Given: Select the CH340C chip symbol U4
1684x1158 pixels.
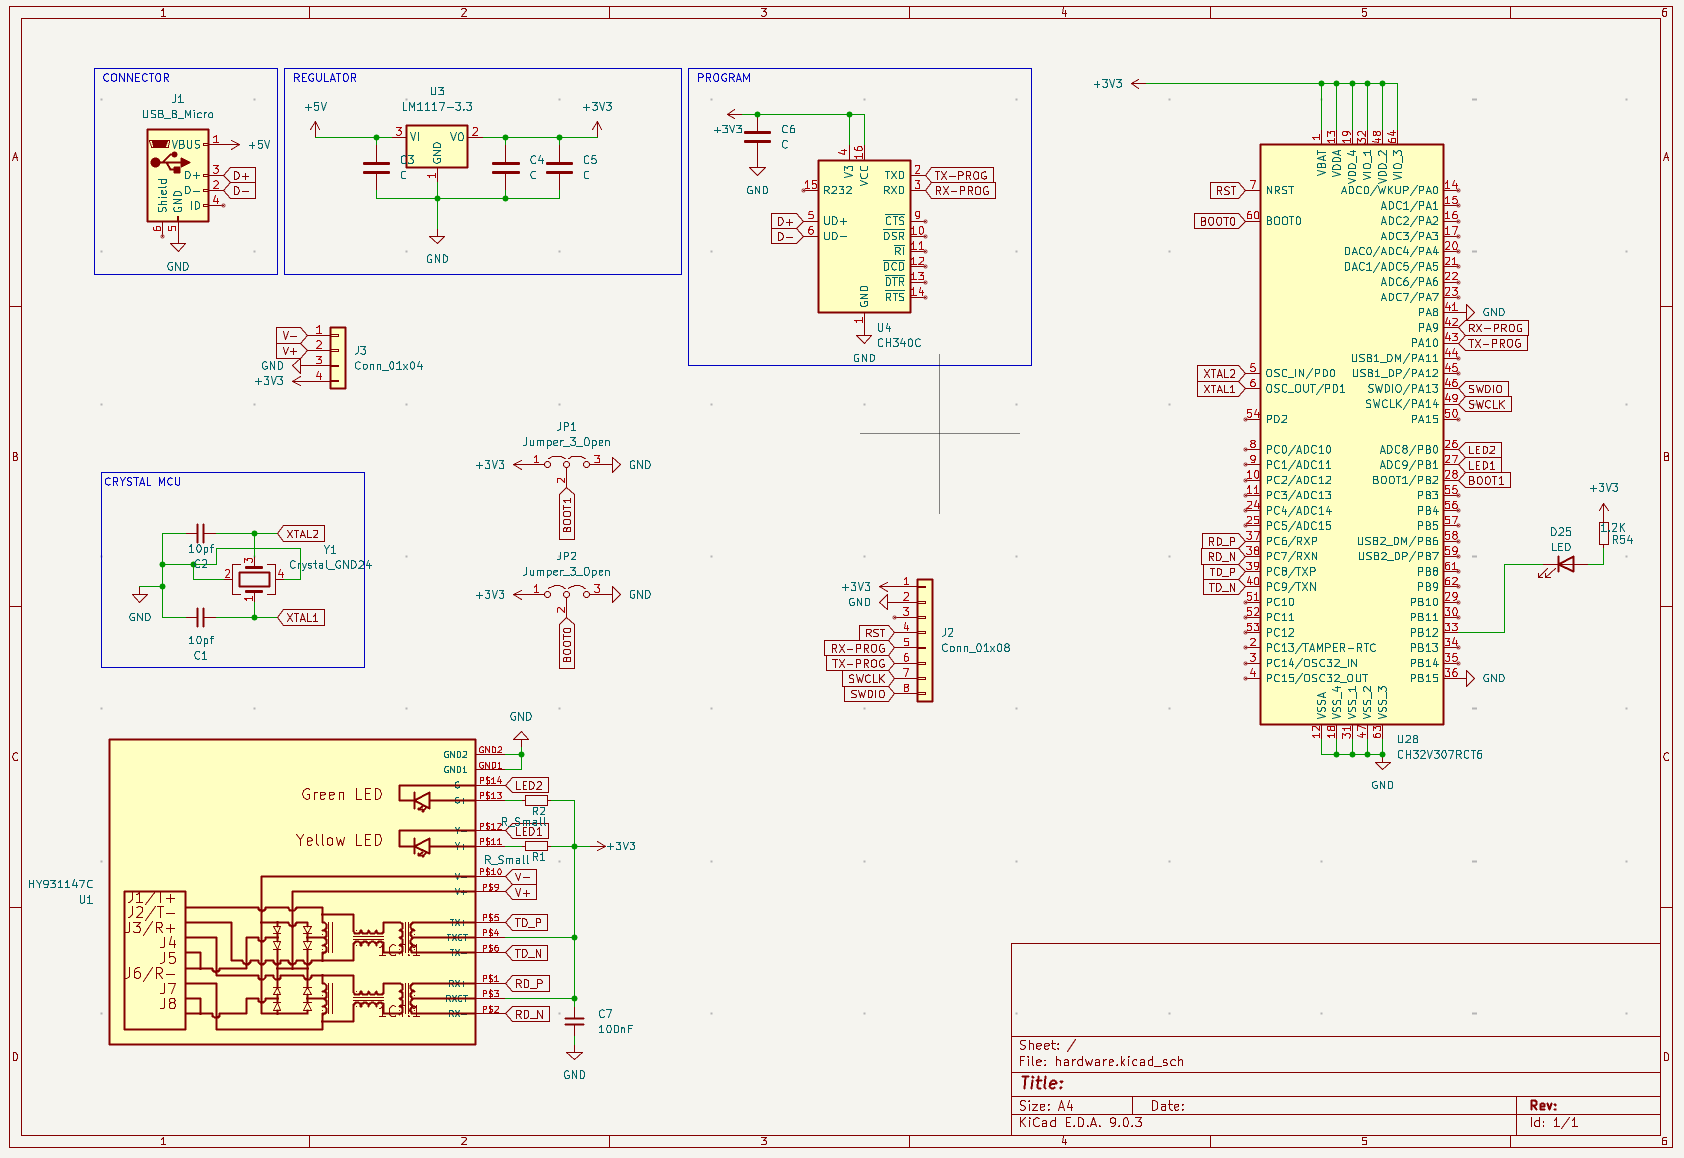Looking at the screenshot, I should pos(864,236).
